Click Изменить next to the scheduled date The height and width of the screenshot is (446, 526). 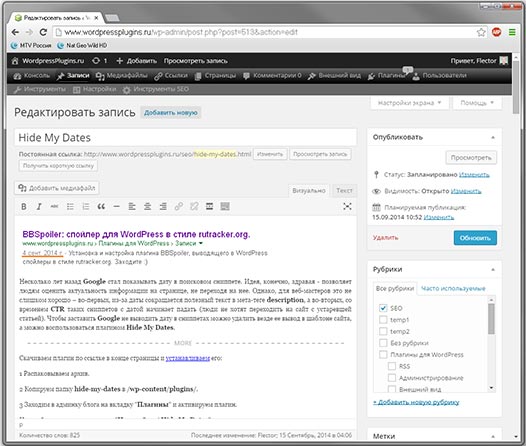pos(439,217)
